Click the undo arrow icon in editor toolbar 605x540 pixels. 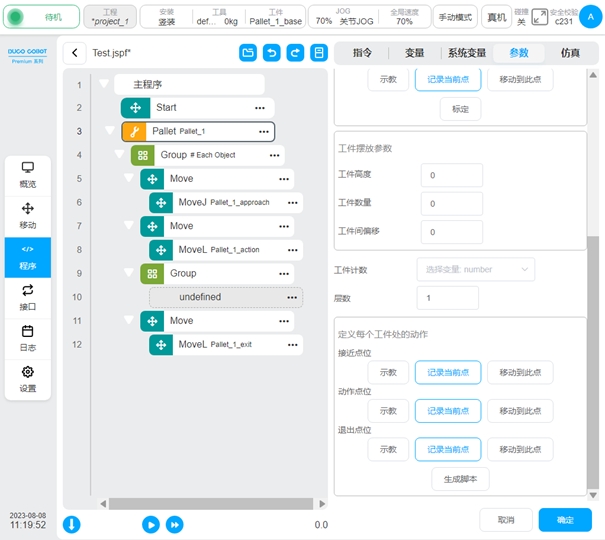272,53
